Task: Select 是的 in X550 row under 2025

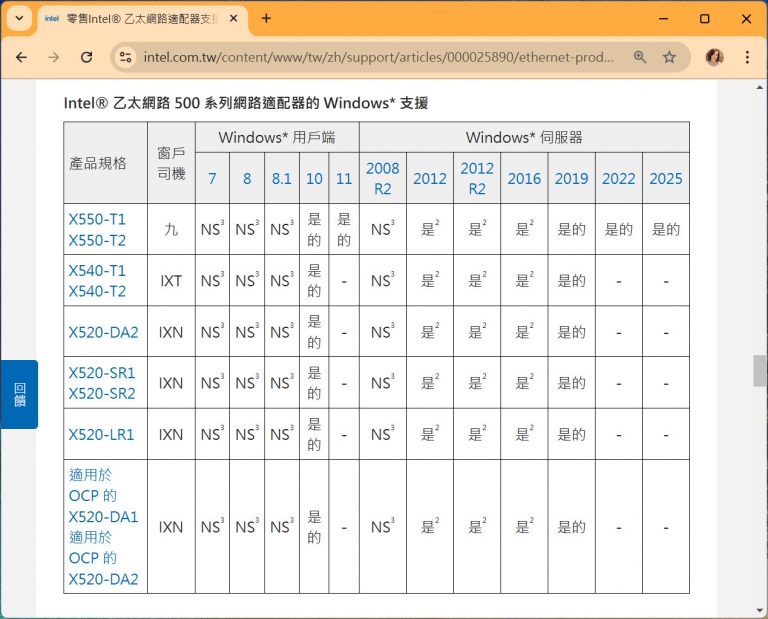Action: coord(666,229)
